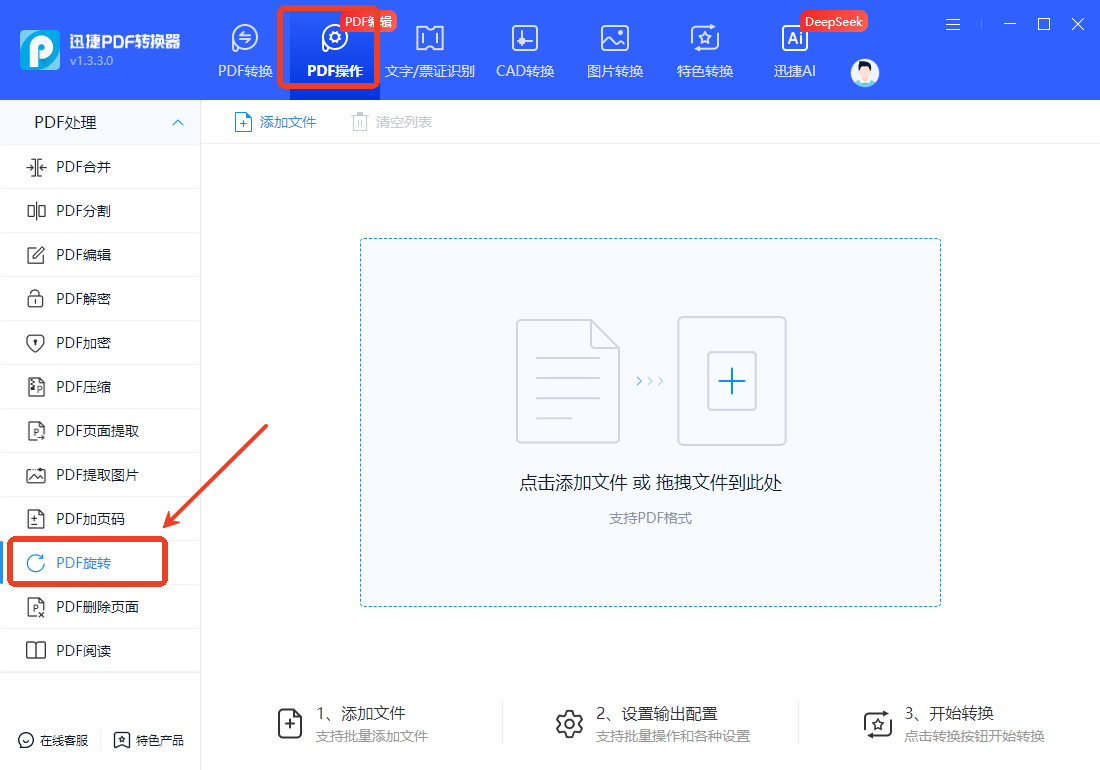This screenshot has height=770, width=1100.
Task: Select the CAD转换 tab
Action: tap(525, 51)
